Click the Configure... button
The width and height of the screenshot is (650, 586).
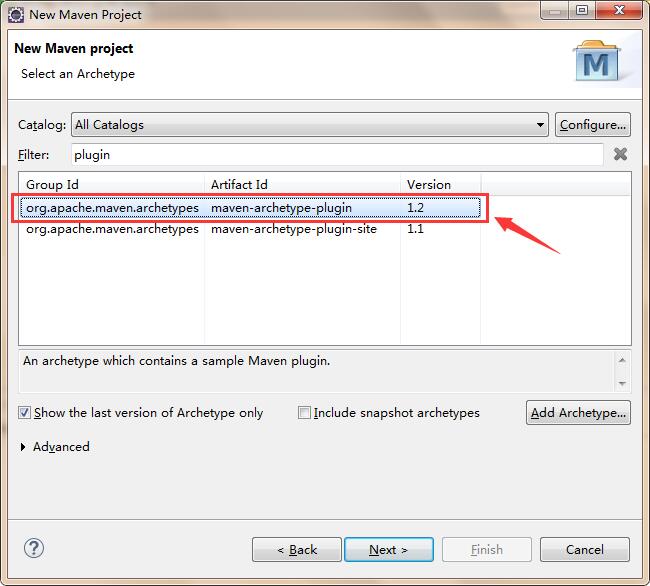(593, 125)
